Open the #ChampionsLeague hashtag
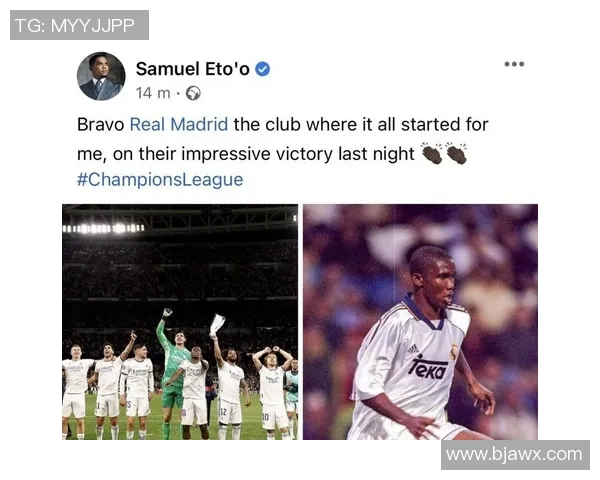Viewport: 600px width, 480px height. tap(160, 179)
